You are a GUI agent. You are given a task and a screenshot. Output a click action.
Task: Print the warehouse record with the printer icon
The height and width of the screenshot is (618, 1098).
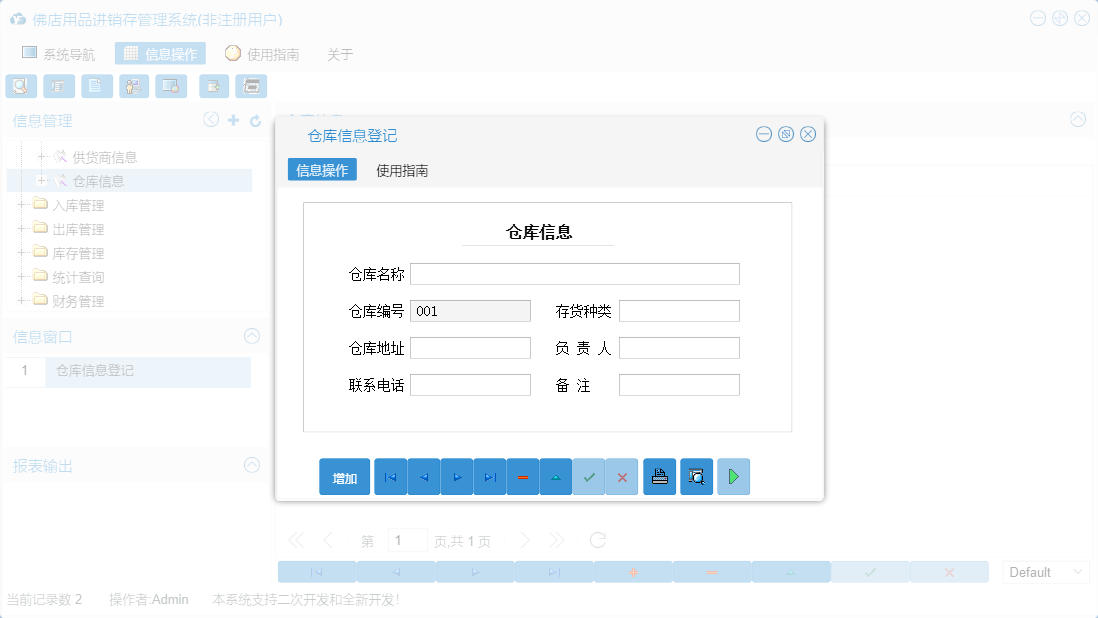point(659,477)
